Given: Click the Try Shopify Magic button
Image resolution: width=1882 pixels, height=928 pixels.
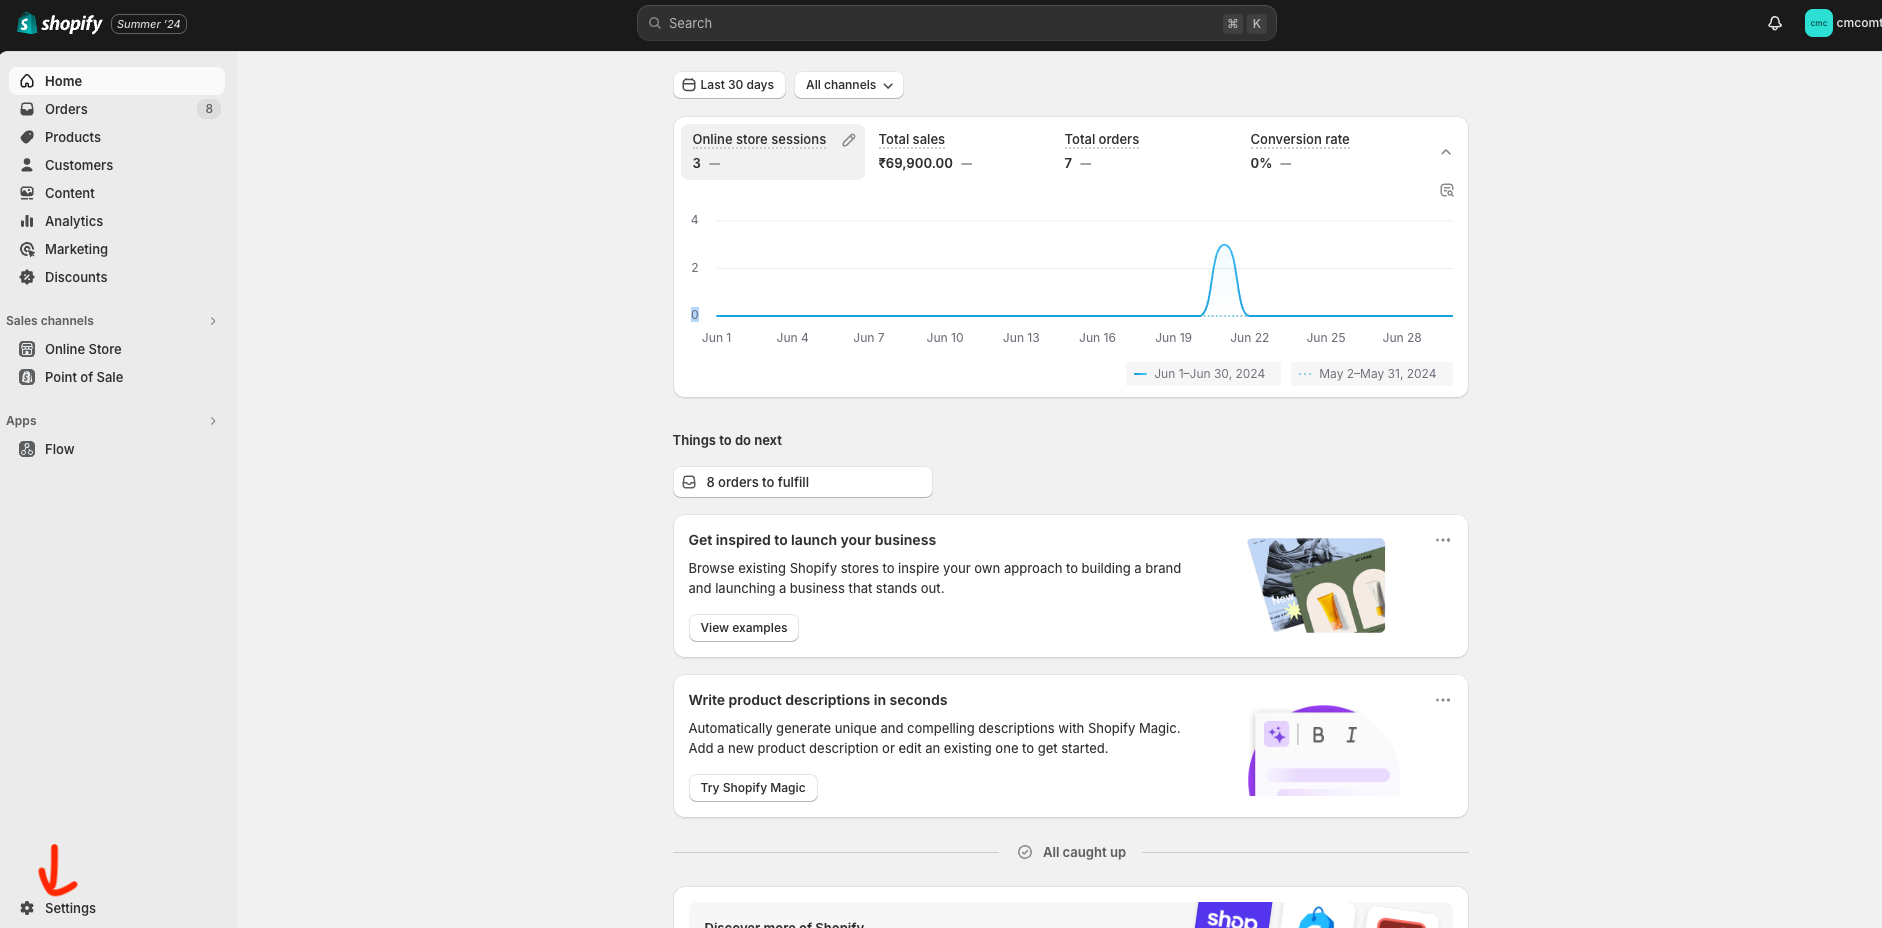Looking at the screenshot, I should pos(753,788).
